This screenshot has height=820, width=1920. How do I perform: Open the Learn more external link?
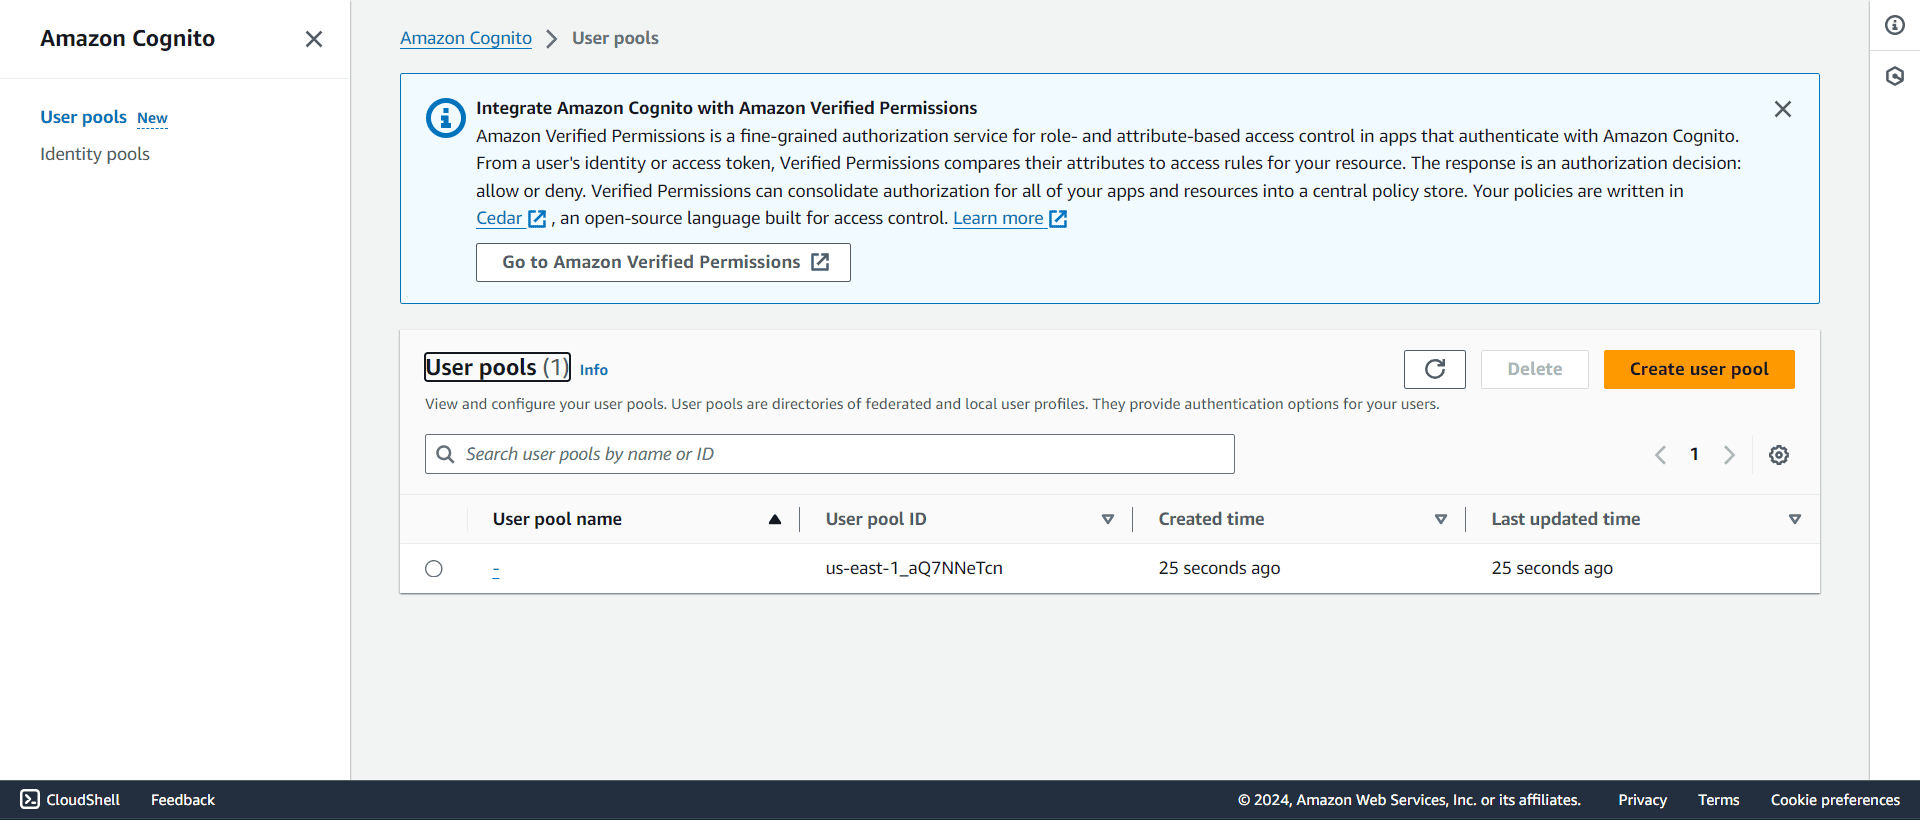(1010, 218)
